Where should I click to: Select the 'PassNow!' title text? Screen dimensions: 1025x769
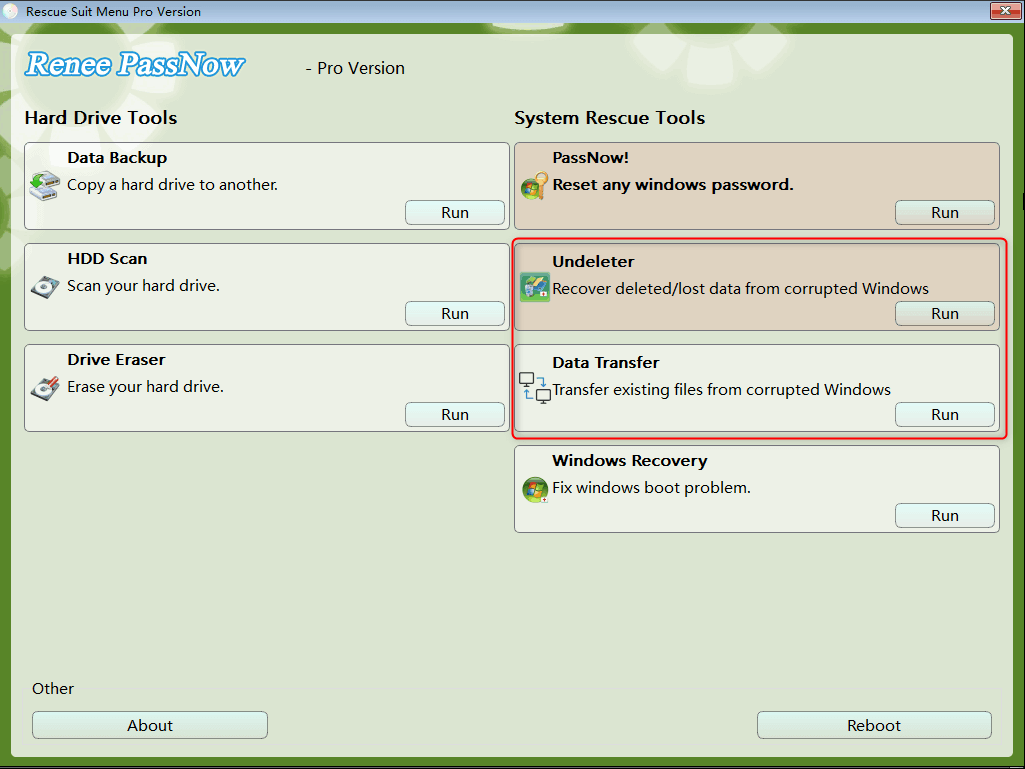click(x=590, y=158)
